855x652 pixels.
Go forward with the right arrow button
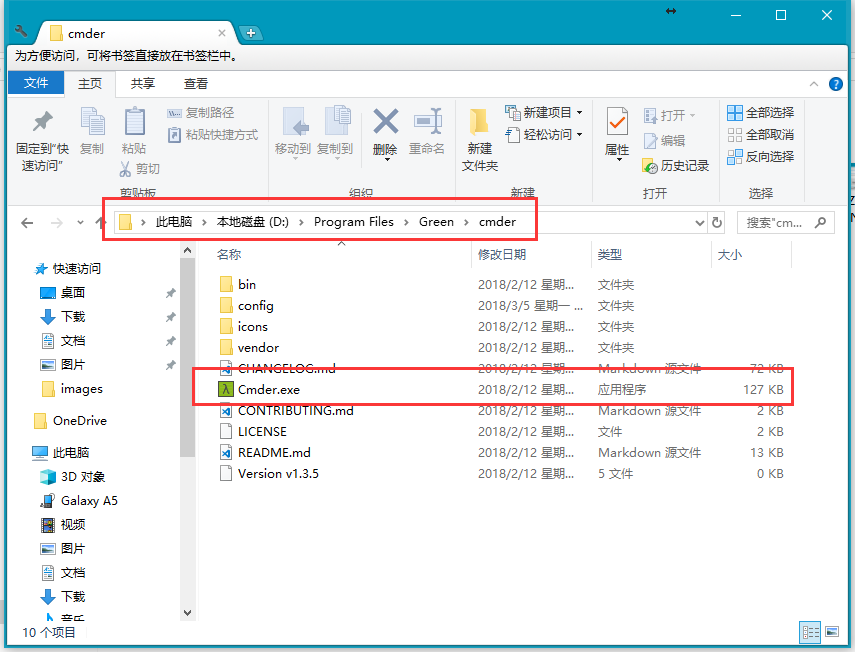pos(57,222)
